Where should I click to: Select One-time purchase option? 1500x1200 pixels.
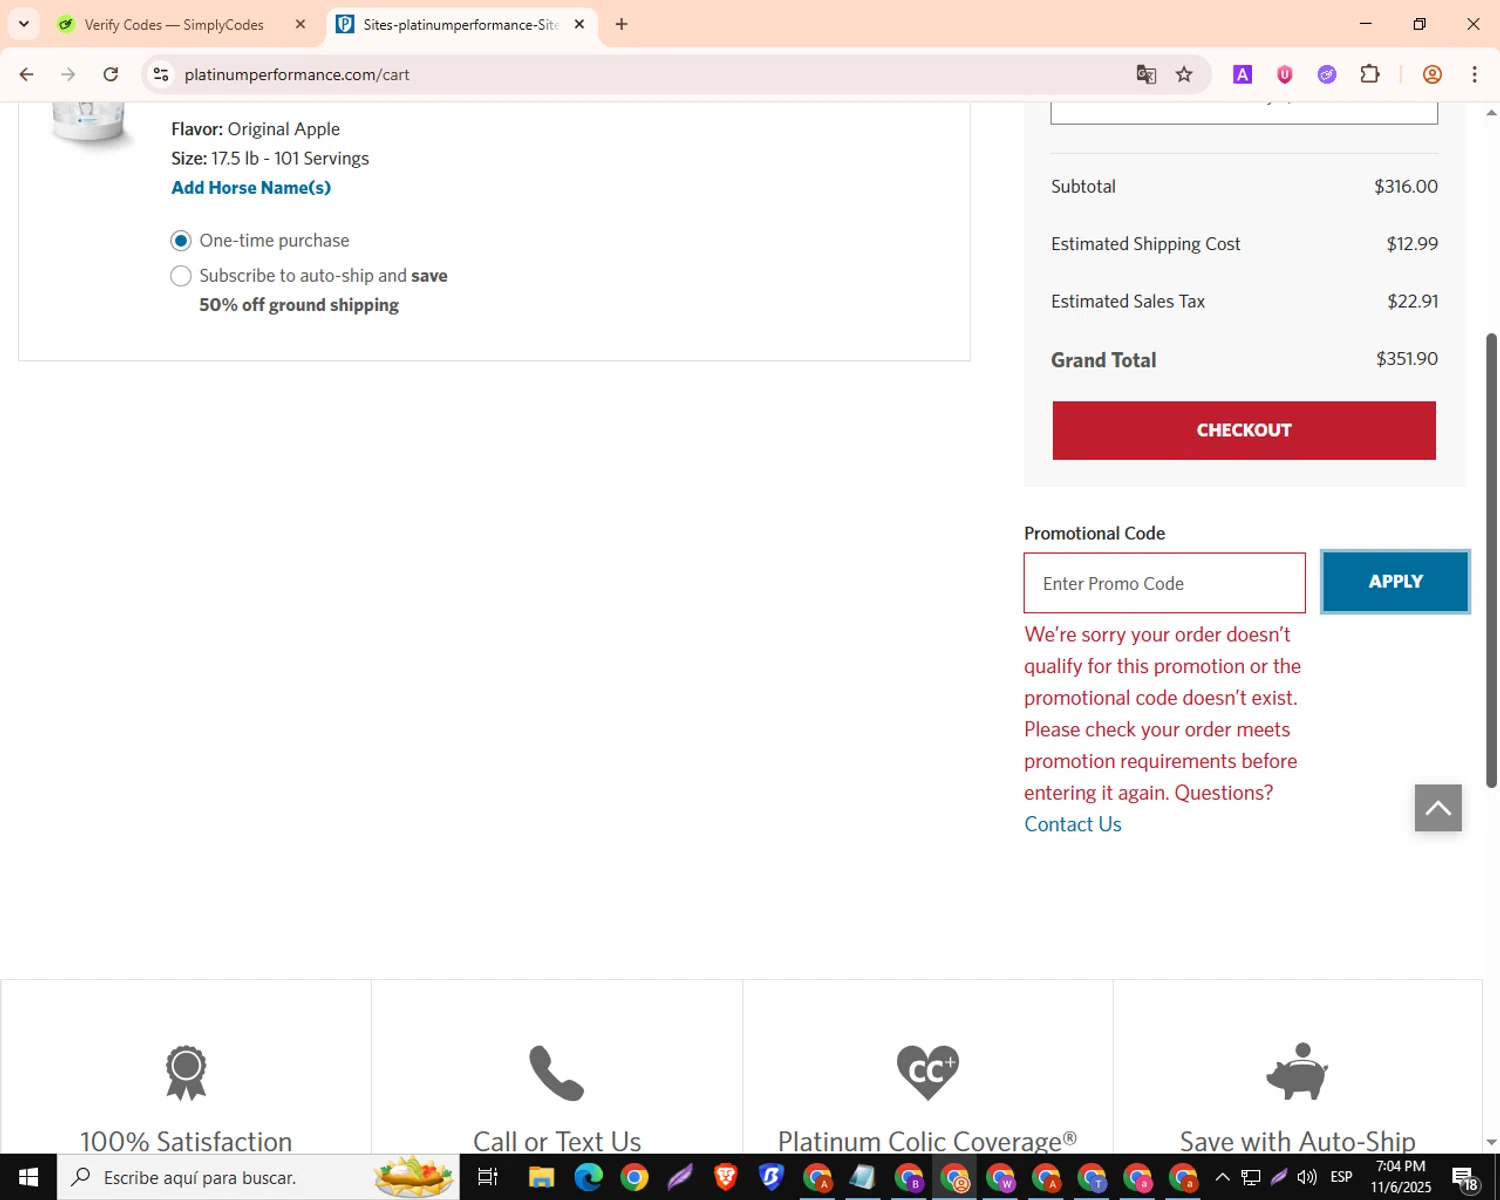click(x=181, y=241)
